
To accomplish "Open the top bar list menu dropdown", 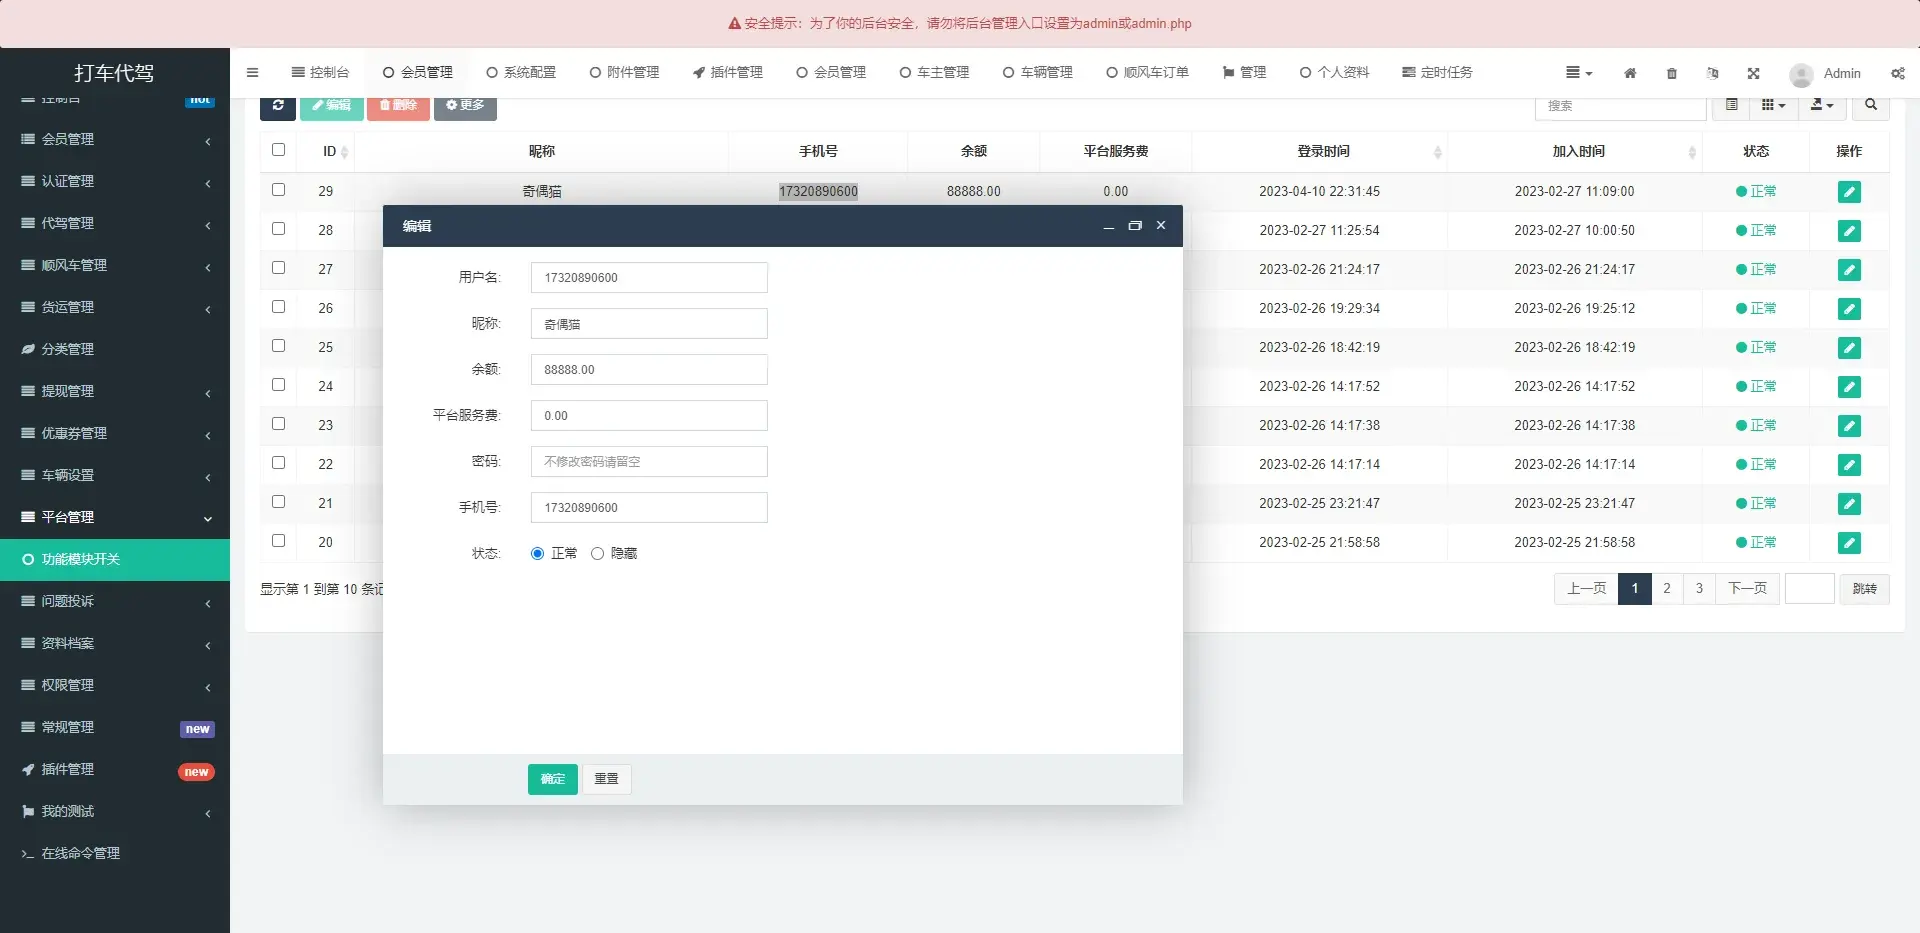I will coord(1579,73).
